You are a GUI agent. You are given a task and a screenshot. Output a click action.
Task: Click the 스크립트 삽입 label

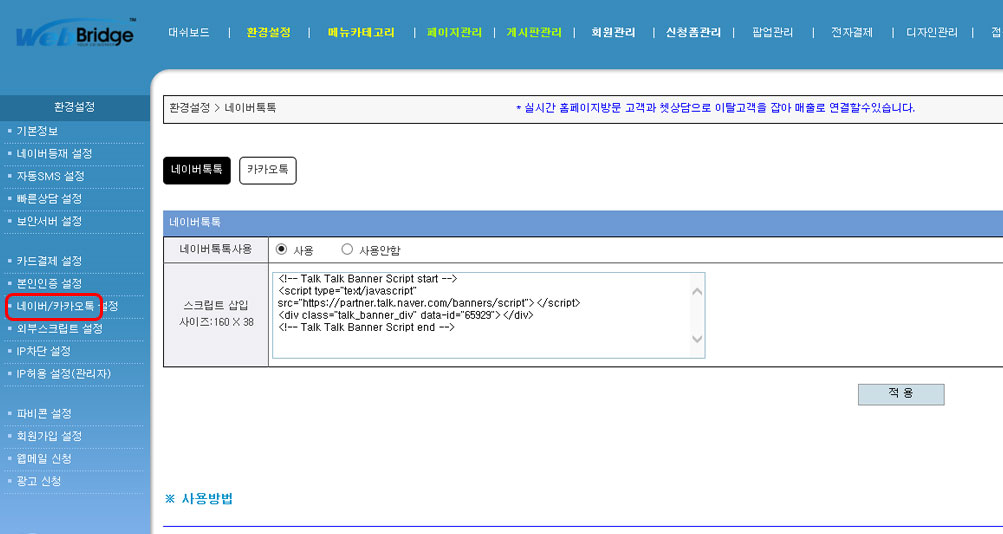point(216,306)
